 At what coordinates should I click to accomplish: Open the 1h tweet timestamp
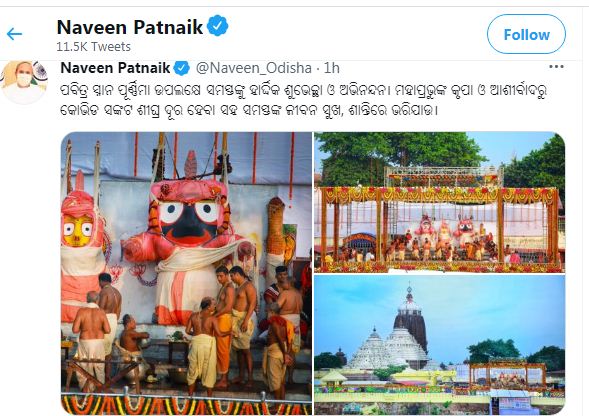pos(332,68)
